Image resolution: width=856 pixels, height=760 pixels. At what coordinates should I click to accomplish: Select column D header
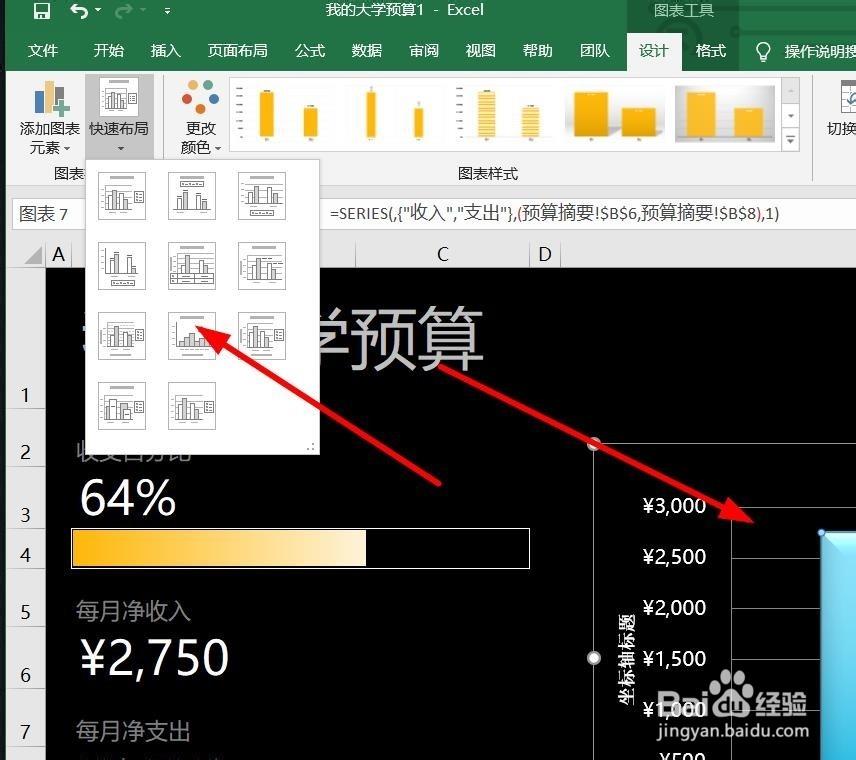(545, 254)
